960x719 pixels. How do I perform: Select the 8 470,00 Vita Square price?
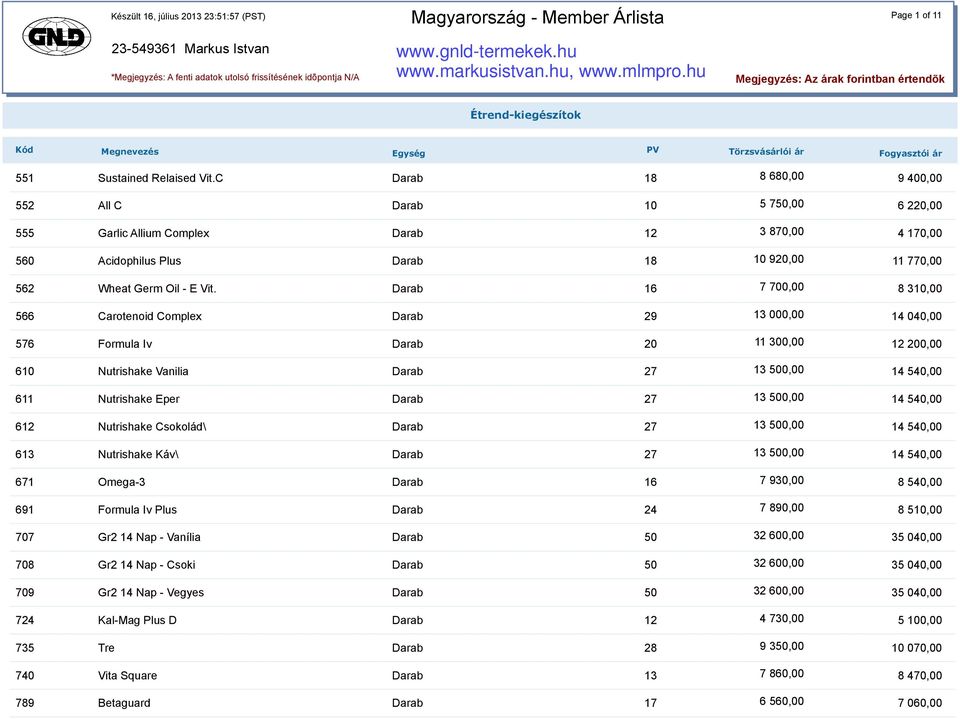[x=920, y=676]
